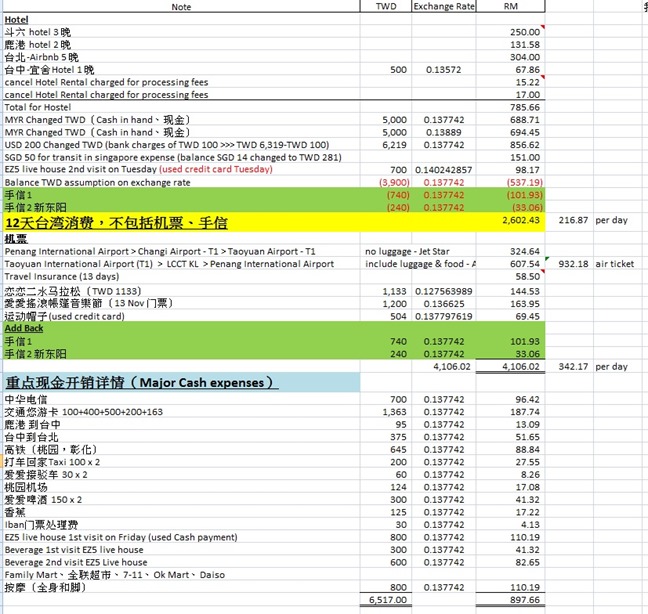Select exchange rate 0.13889 cell
The height and width of the screenshot is (614, 648).
coord(443,132)
